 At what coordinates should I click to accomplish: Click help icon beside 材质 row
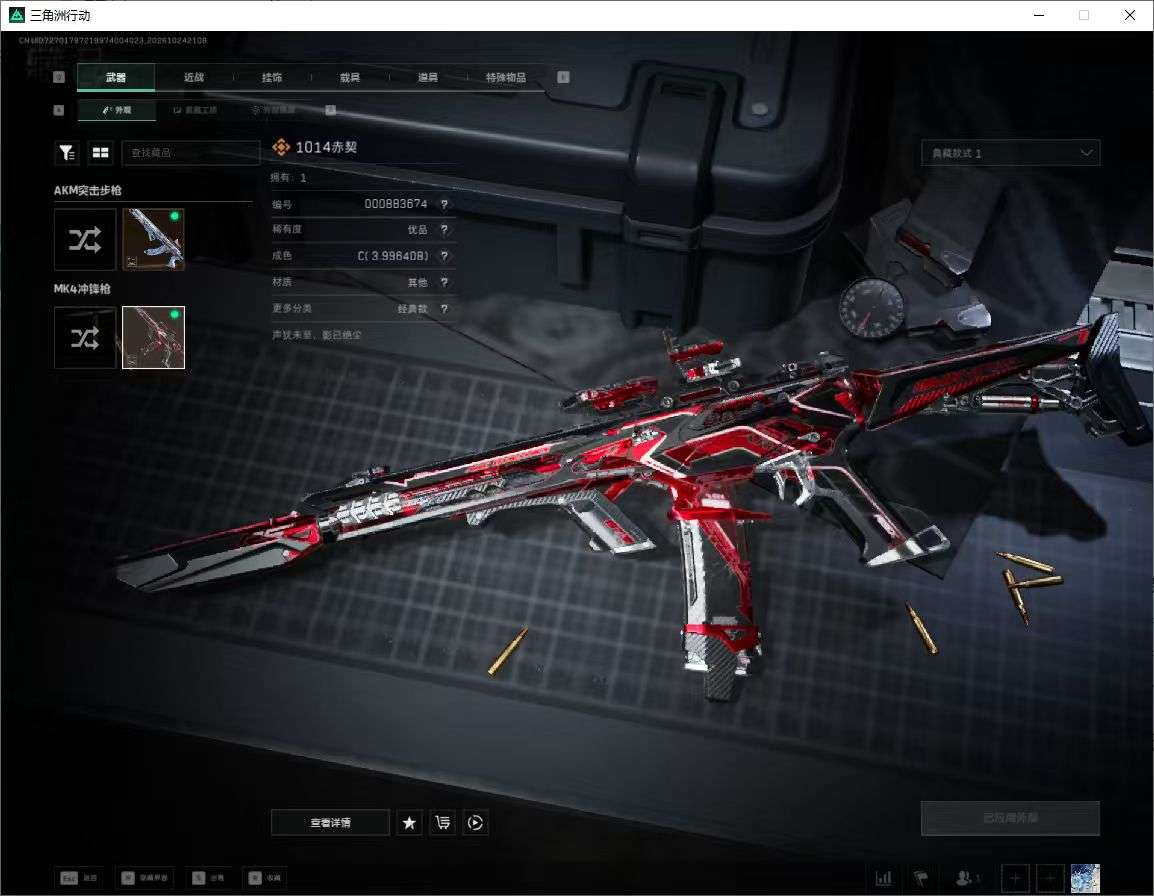click(444, 282)
